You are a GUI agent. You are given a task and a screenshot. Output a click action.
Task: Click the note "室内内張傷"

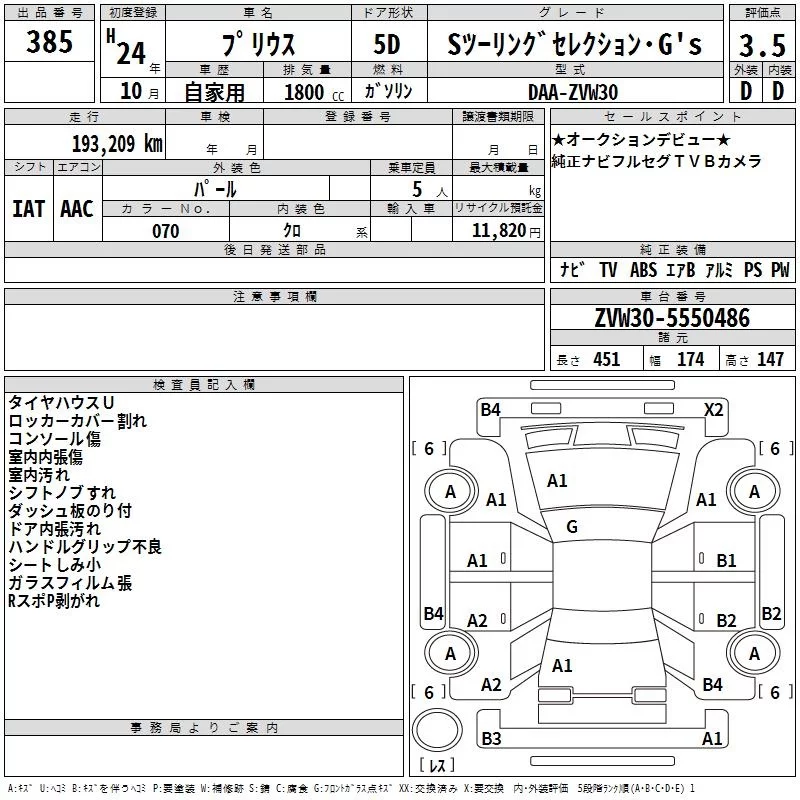tap(45, 457)
